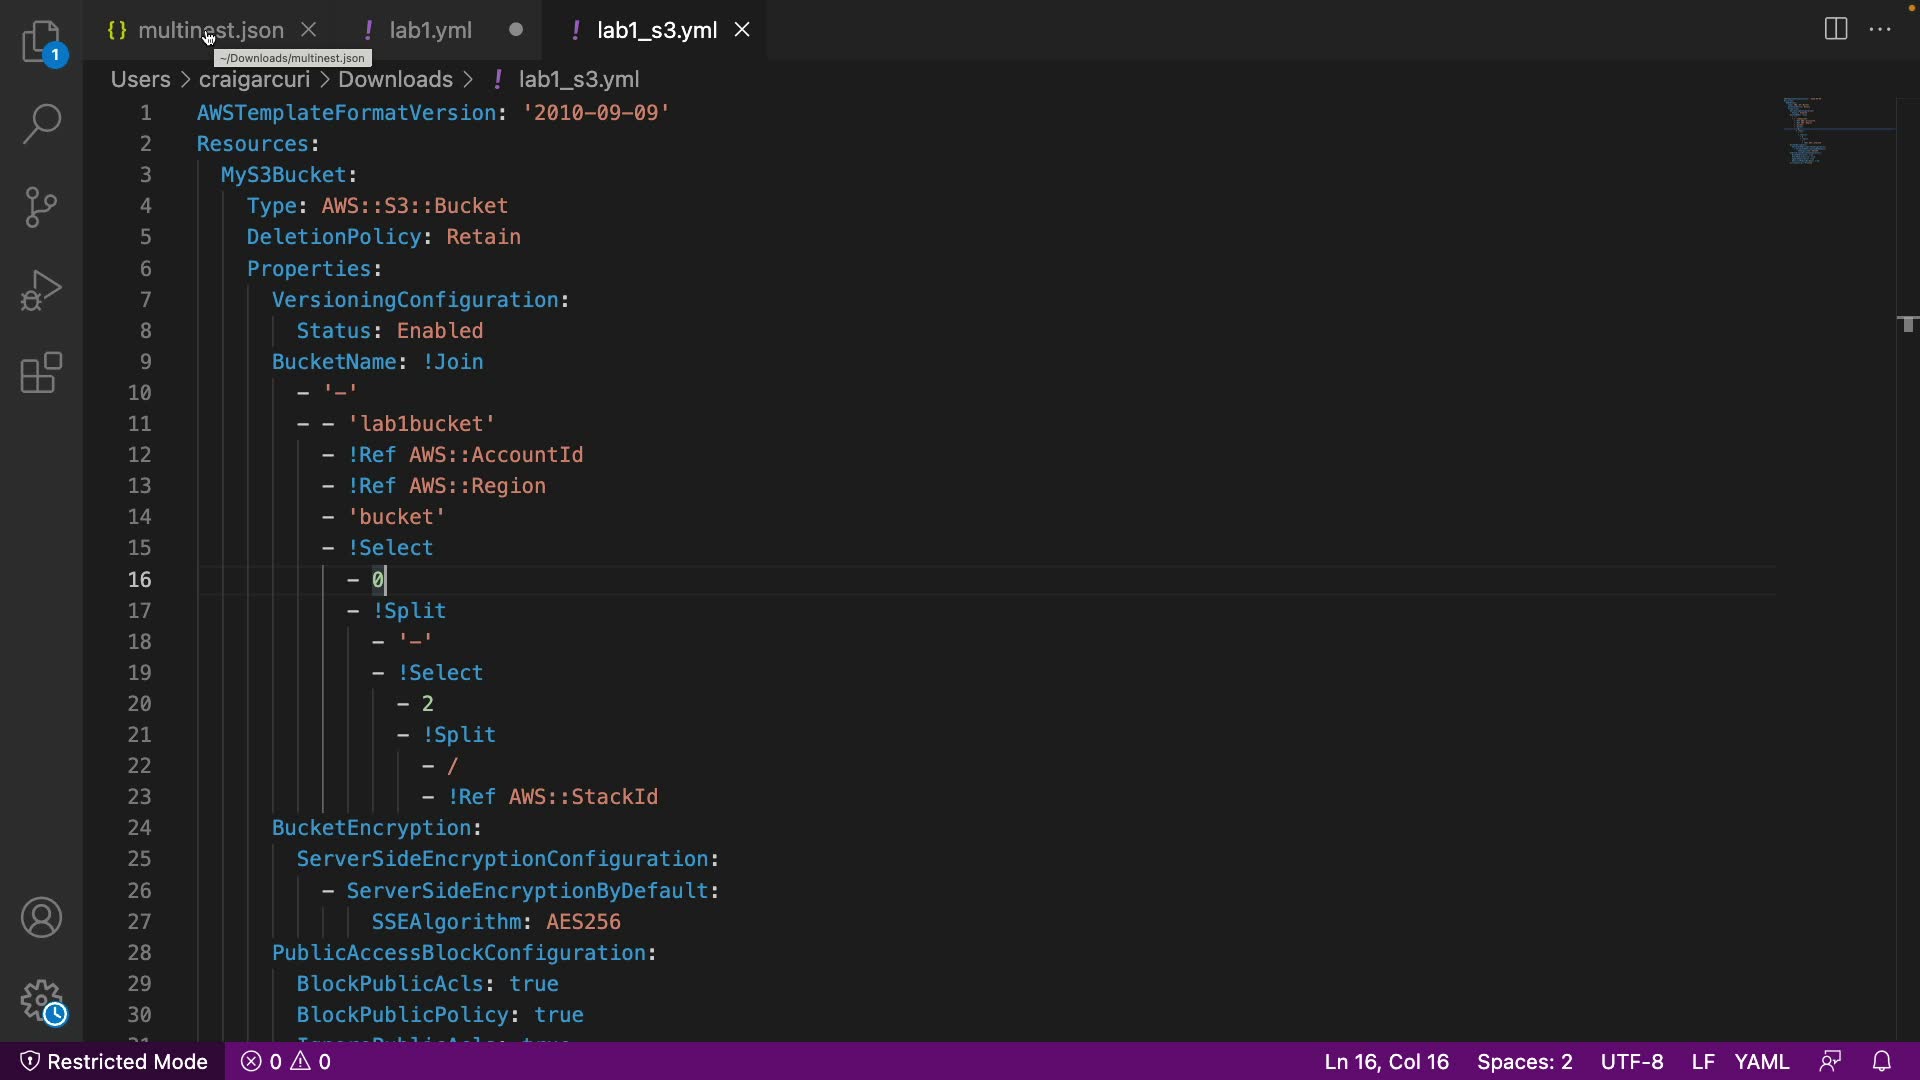Open the Run and Debug icon
The image size is (1920, 1080).
[x=42, y=290]
